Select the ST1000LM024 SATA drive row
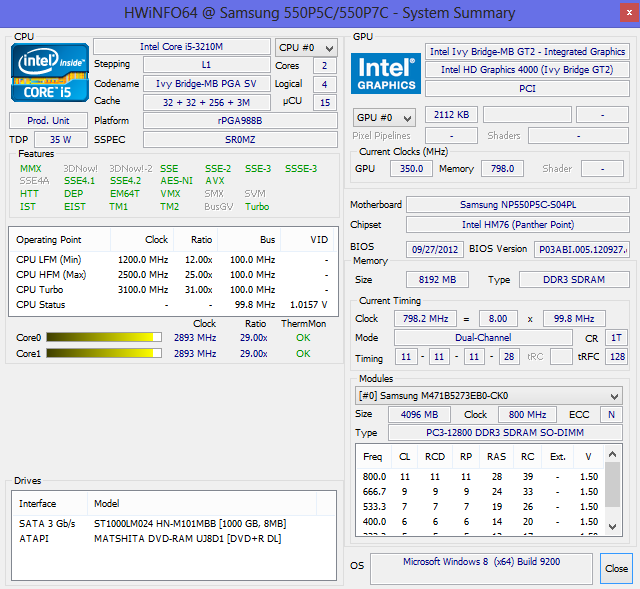Viewport: 640px width, 589px height. pos(174,523)
